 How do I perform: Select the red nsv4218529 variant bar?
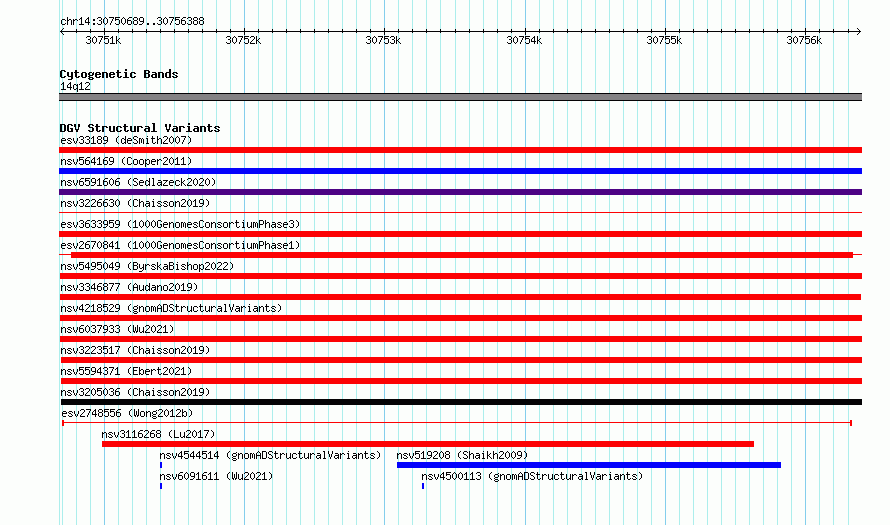460,318
